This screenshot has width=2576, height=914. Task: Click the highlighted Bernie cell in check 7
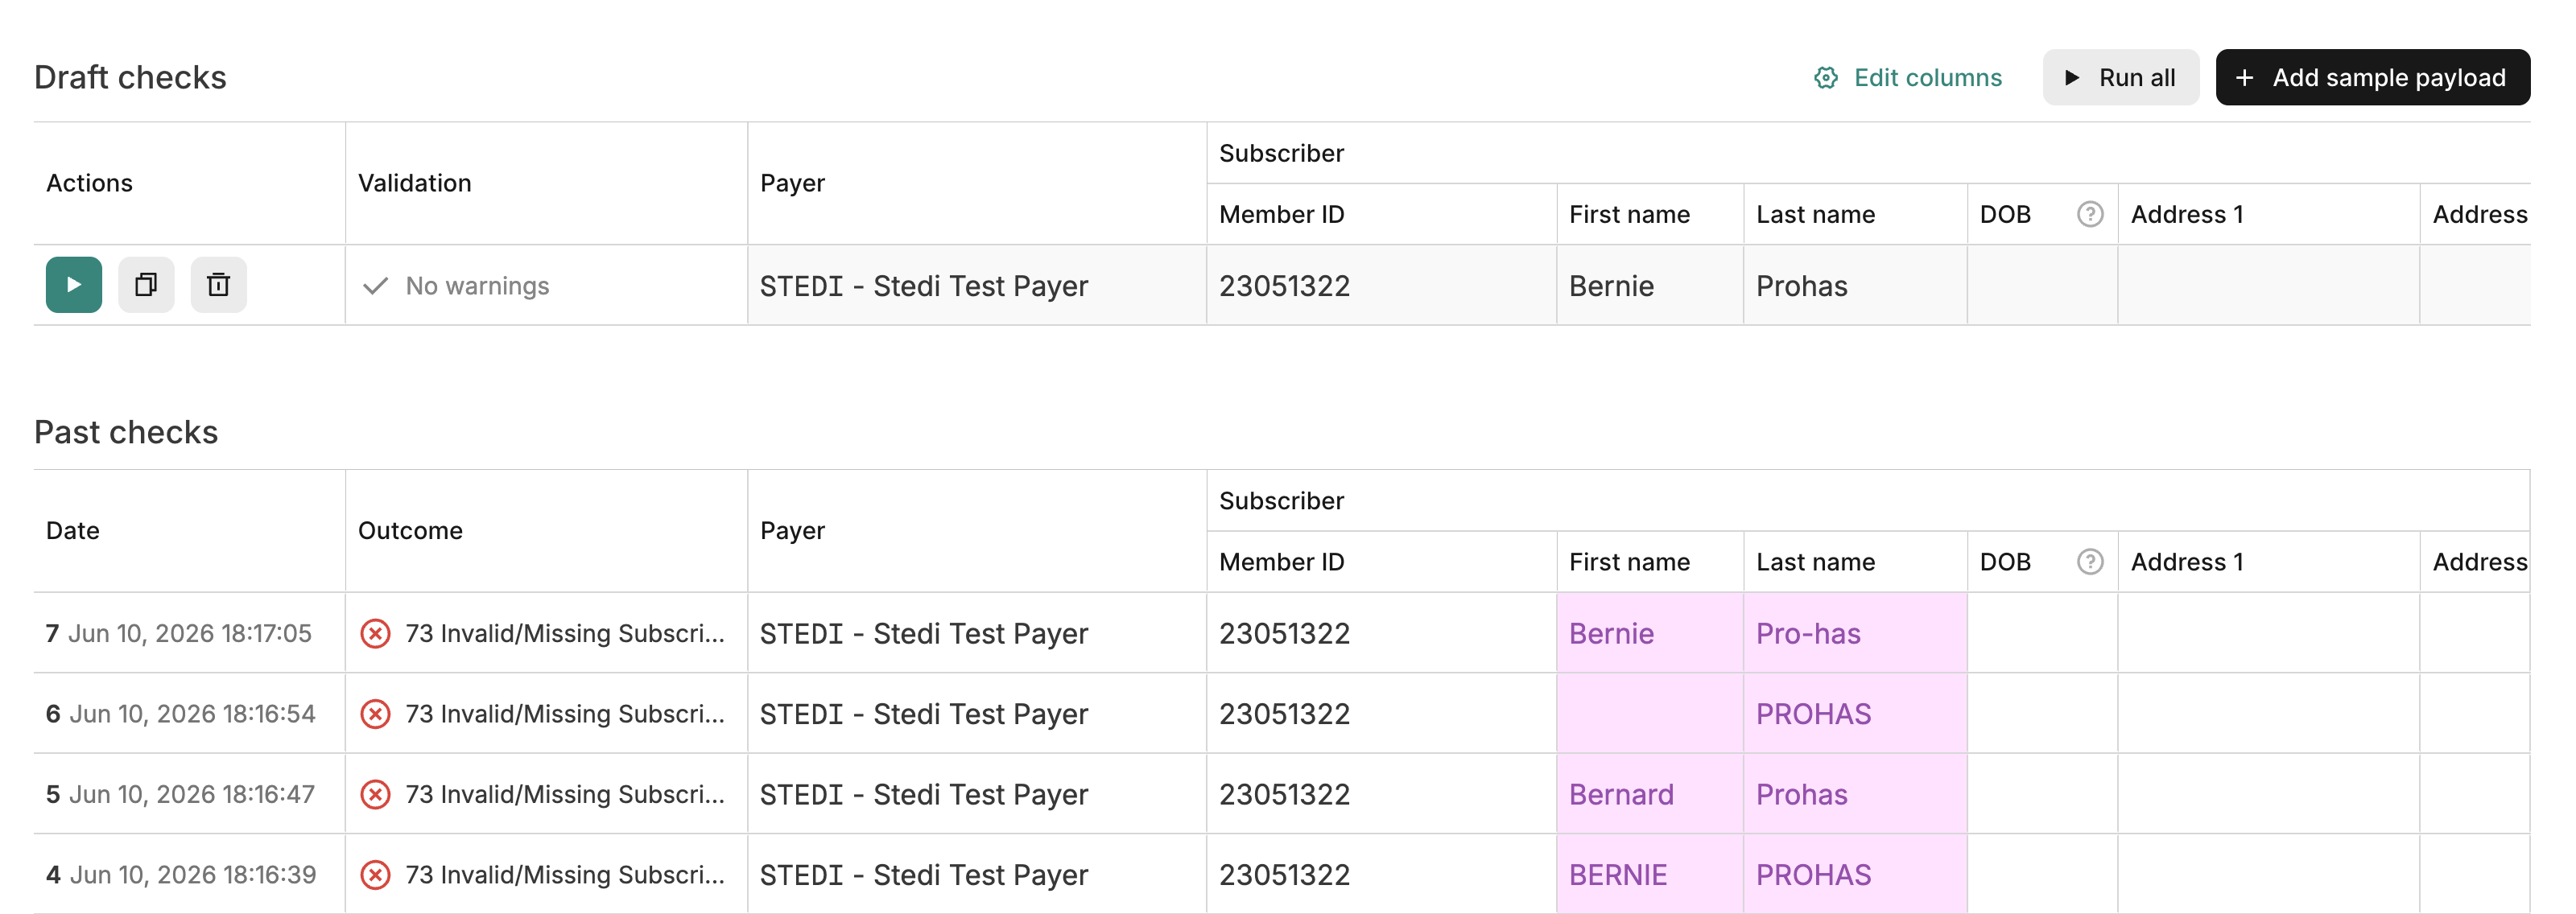1650,634
